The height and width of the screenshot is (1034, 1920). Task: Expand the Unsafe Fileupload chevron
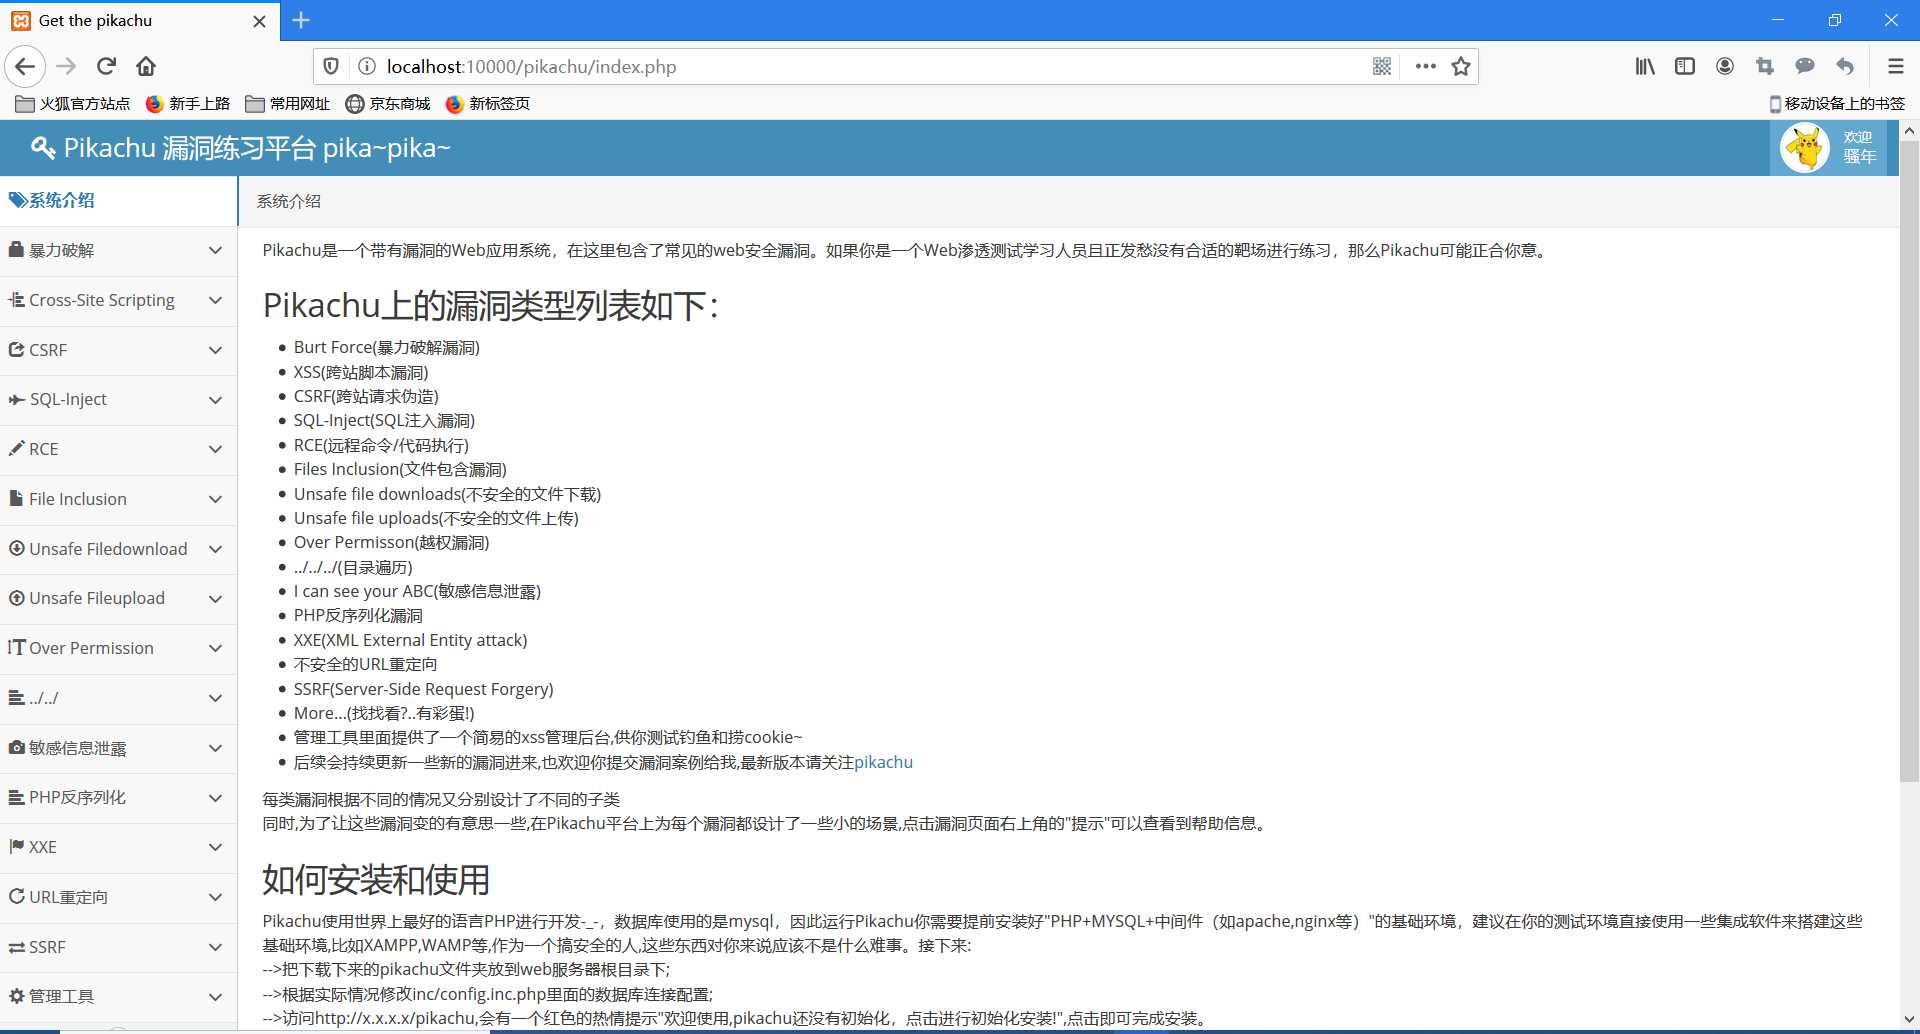pos(215,598)
